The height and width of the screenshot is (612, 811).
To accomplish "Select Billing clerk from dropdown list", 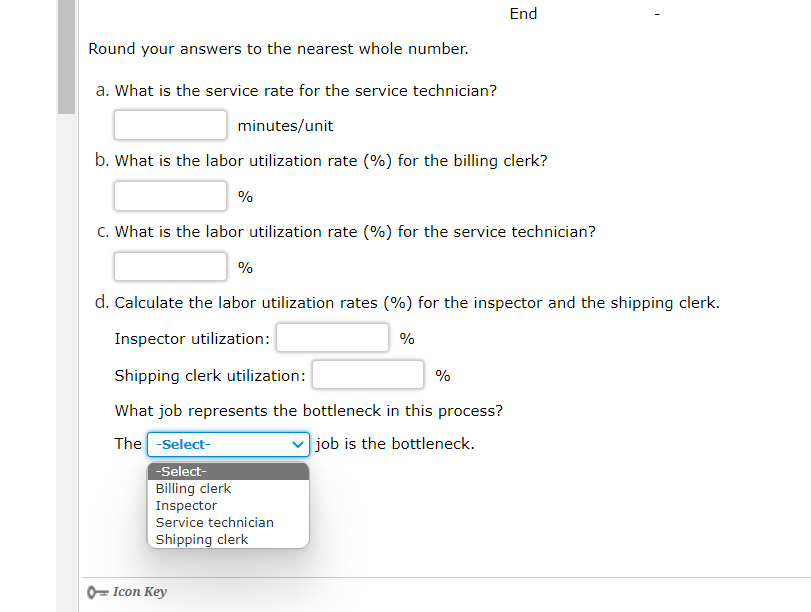I will point(193,489).
